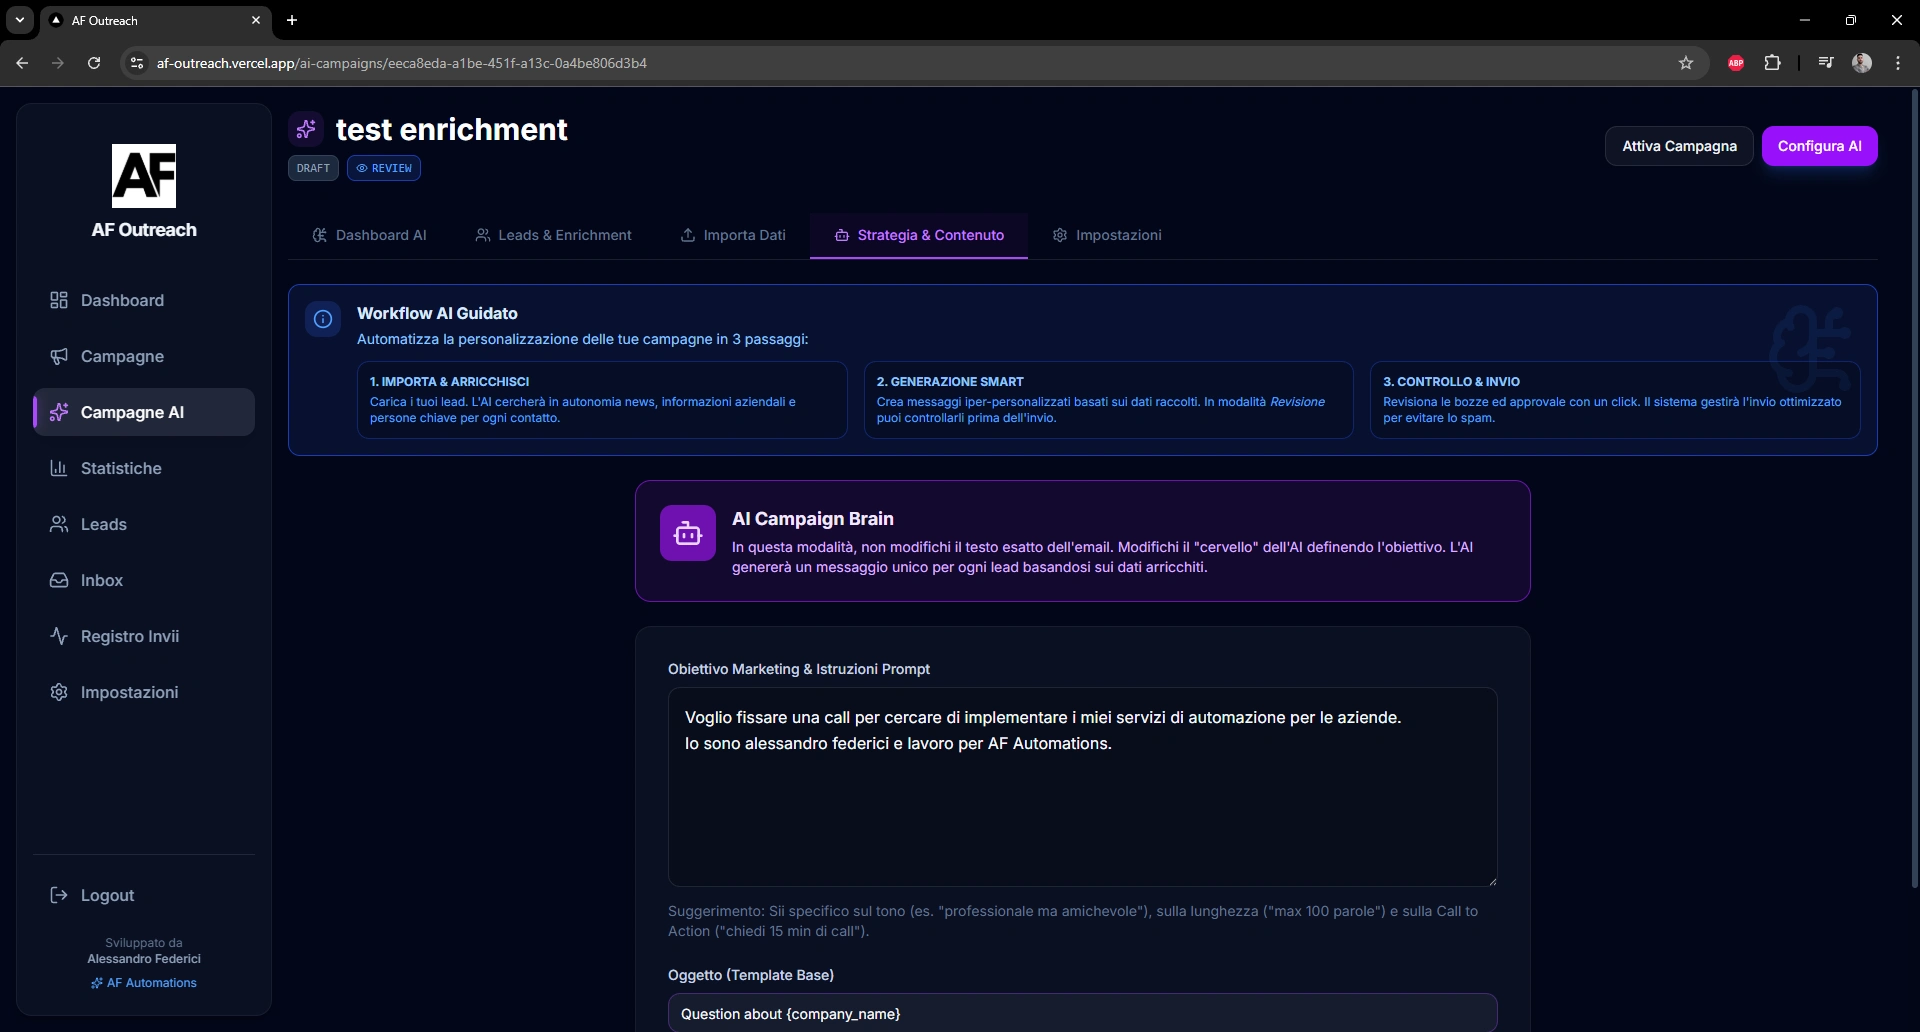Select the AF Outreach browser tab
The height and width of the screenshot is (1032, 1920).
[x=155, y=20]
